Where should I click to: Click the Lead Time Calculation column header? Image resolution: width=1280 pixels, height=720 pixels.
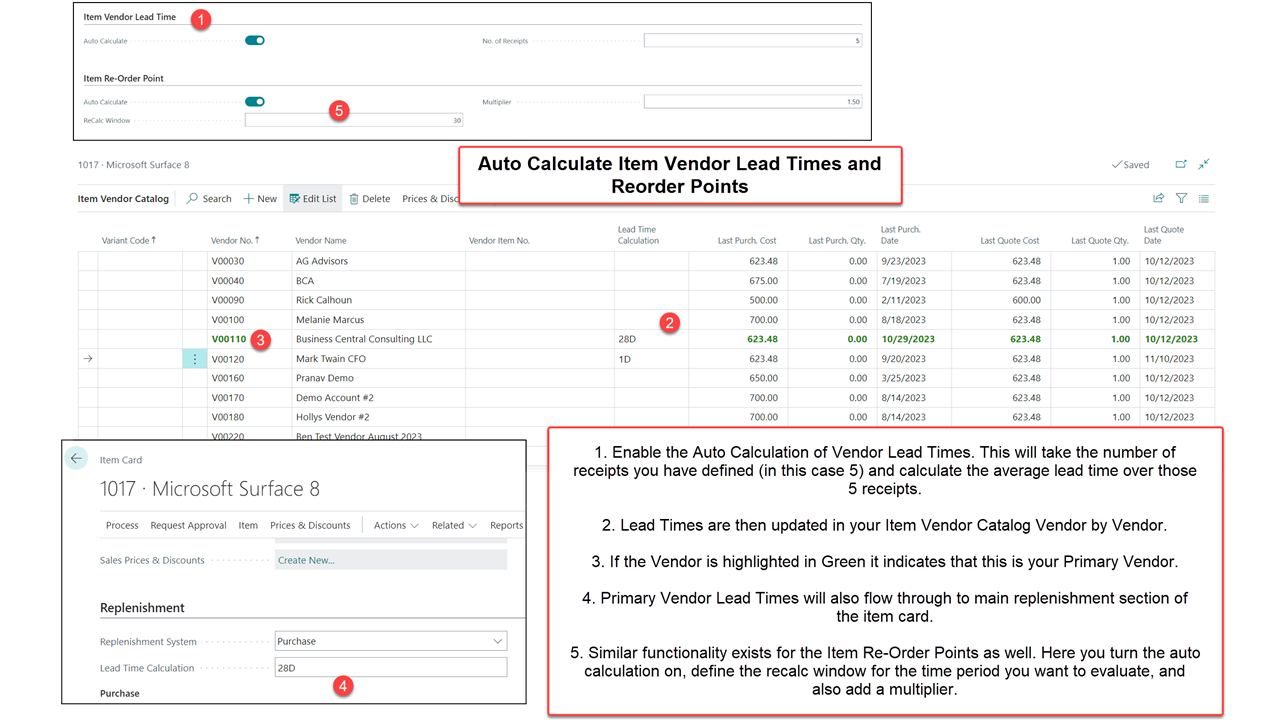[x=638, y=235]
